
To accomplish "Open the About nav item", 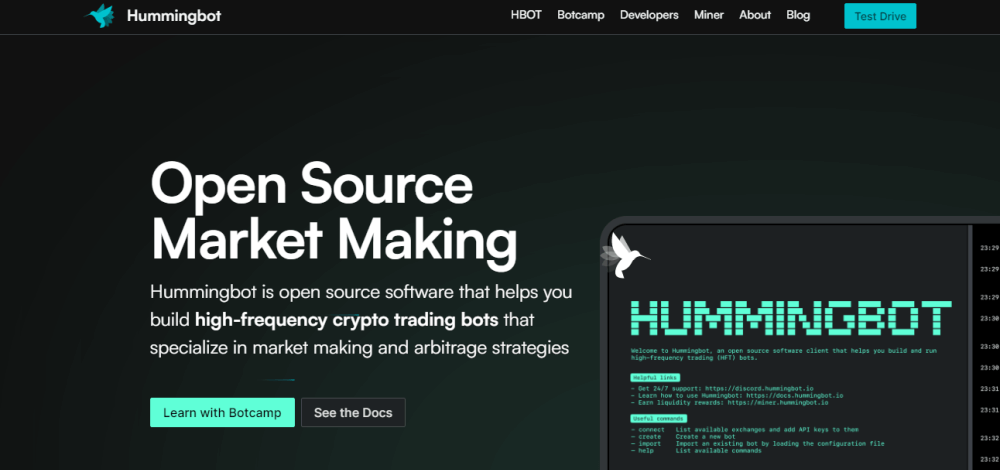I will coord(755,15).
